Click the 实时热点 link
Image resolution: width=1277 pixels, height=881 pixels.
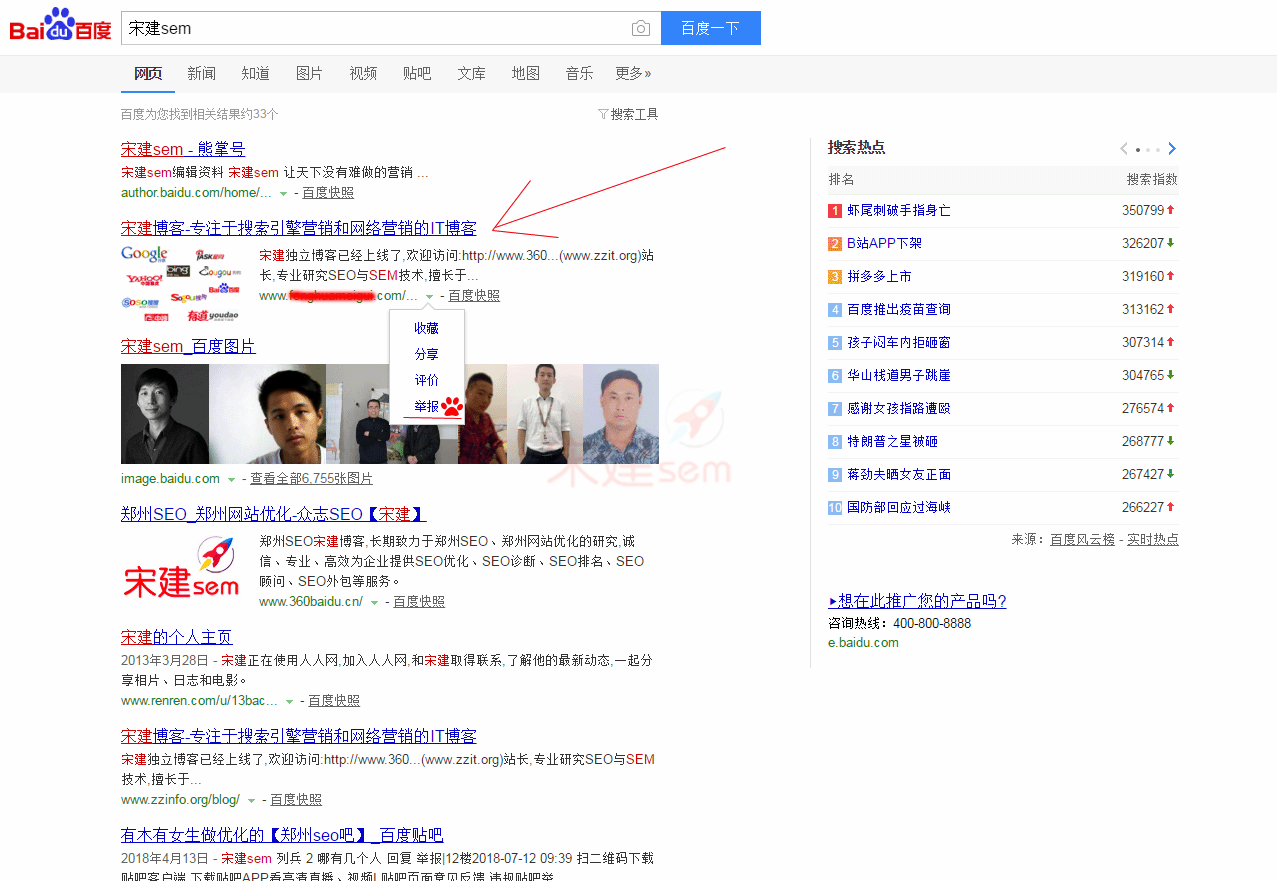tap(1153, 540)
